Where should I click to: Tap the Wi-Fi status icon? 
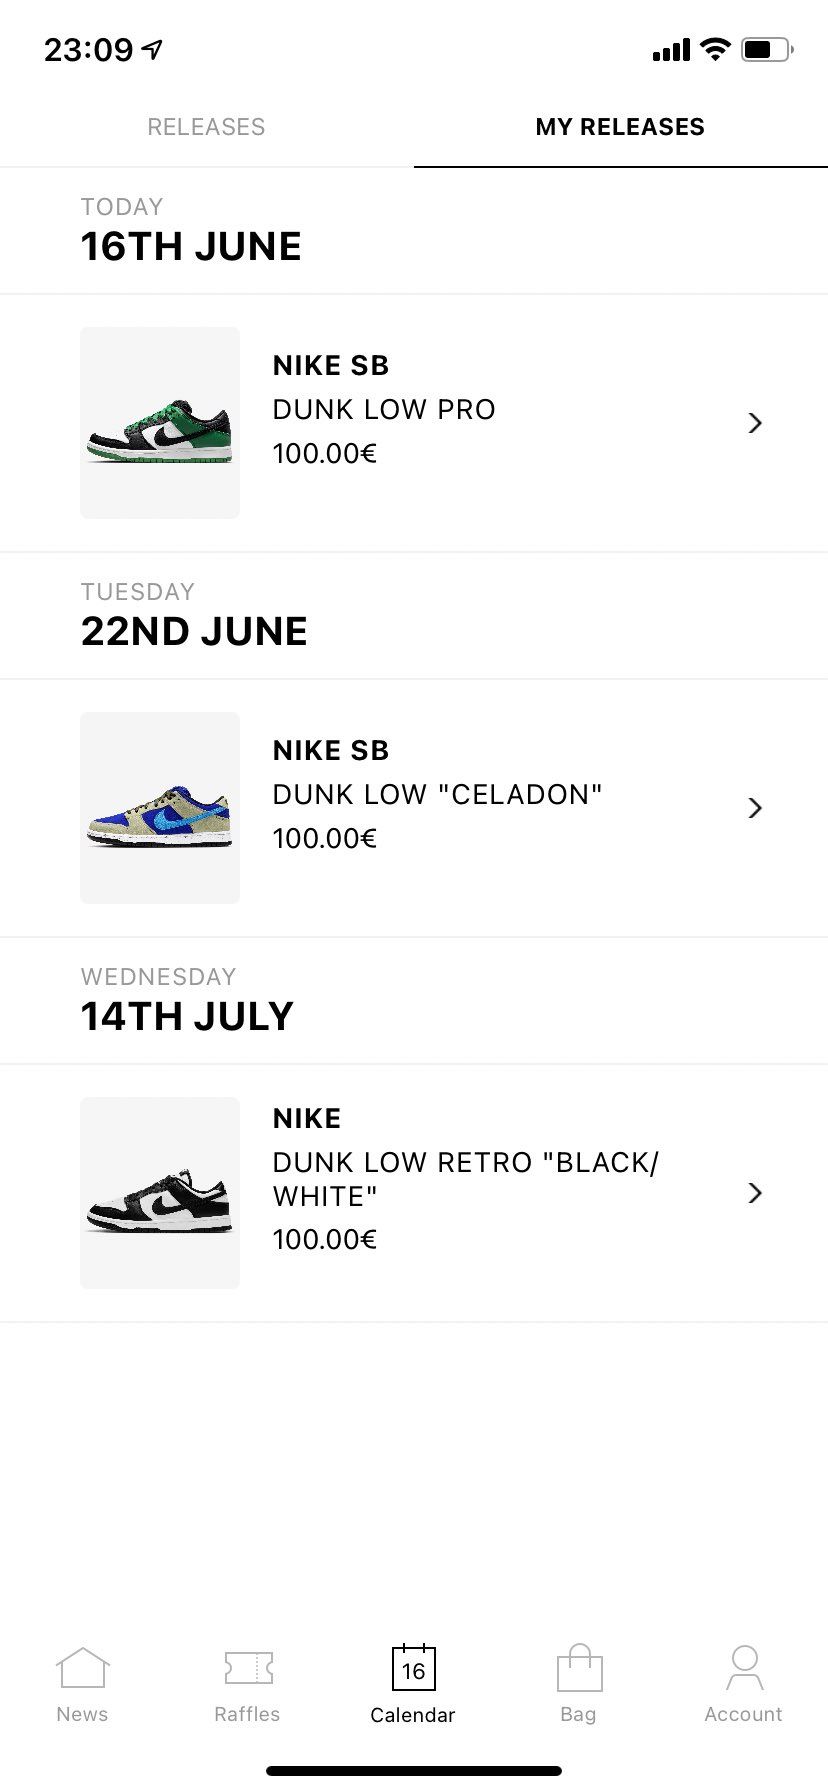click(x=715, y=49)
